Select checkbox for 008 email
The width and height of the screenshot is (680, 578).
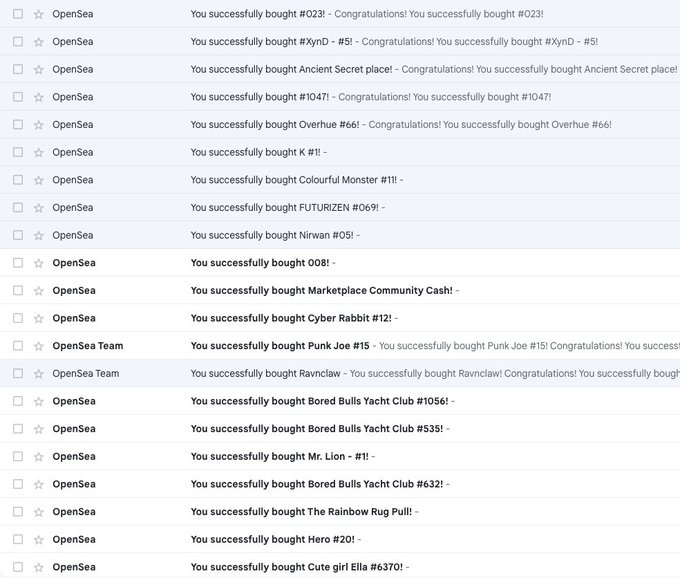(18, 263)
